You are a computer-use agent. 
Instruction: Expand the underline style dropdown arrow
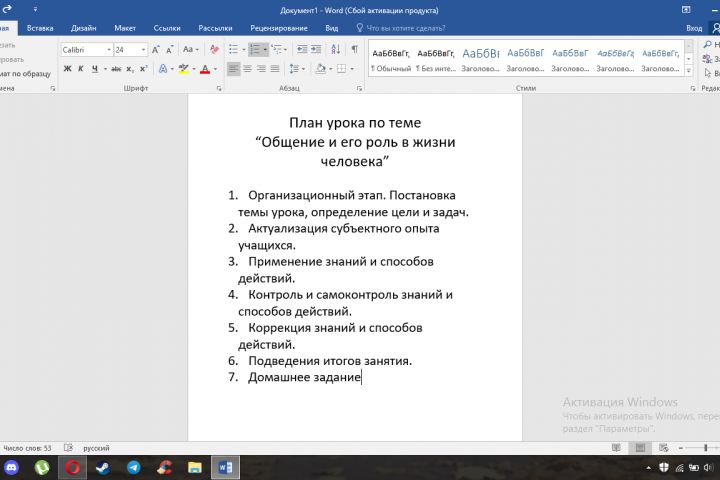tap(105, 69)
